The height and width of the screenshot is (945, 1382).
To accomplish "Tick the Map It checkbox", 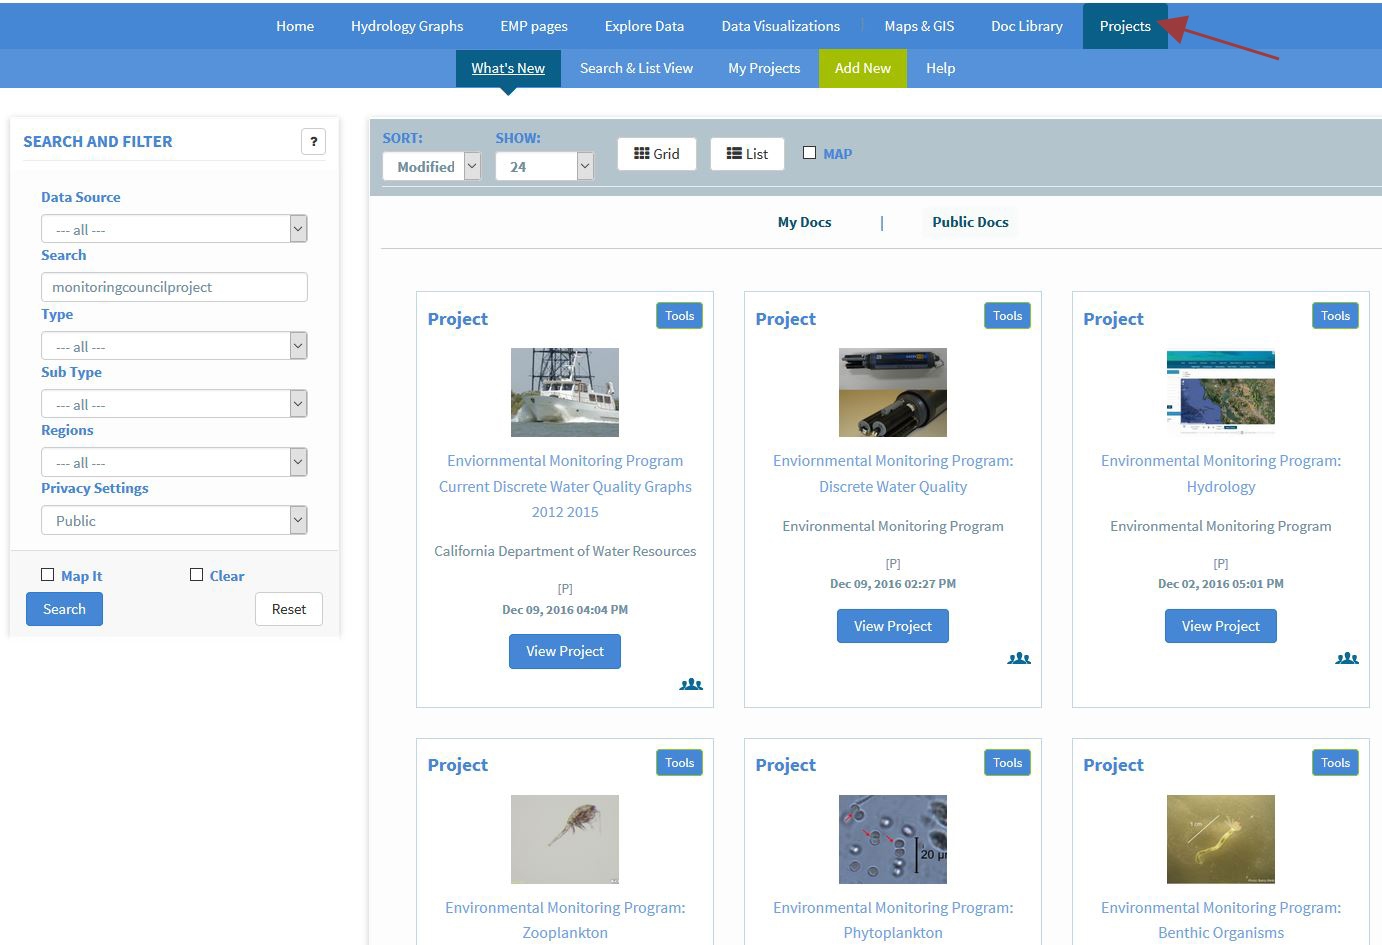I will [x=48, y=575].
